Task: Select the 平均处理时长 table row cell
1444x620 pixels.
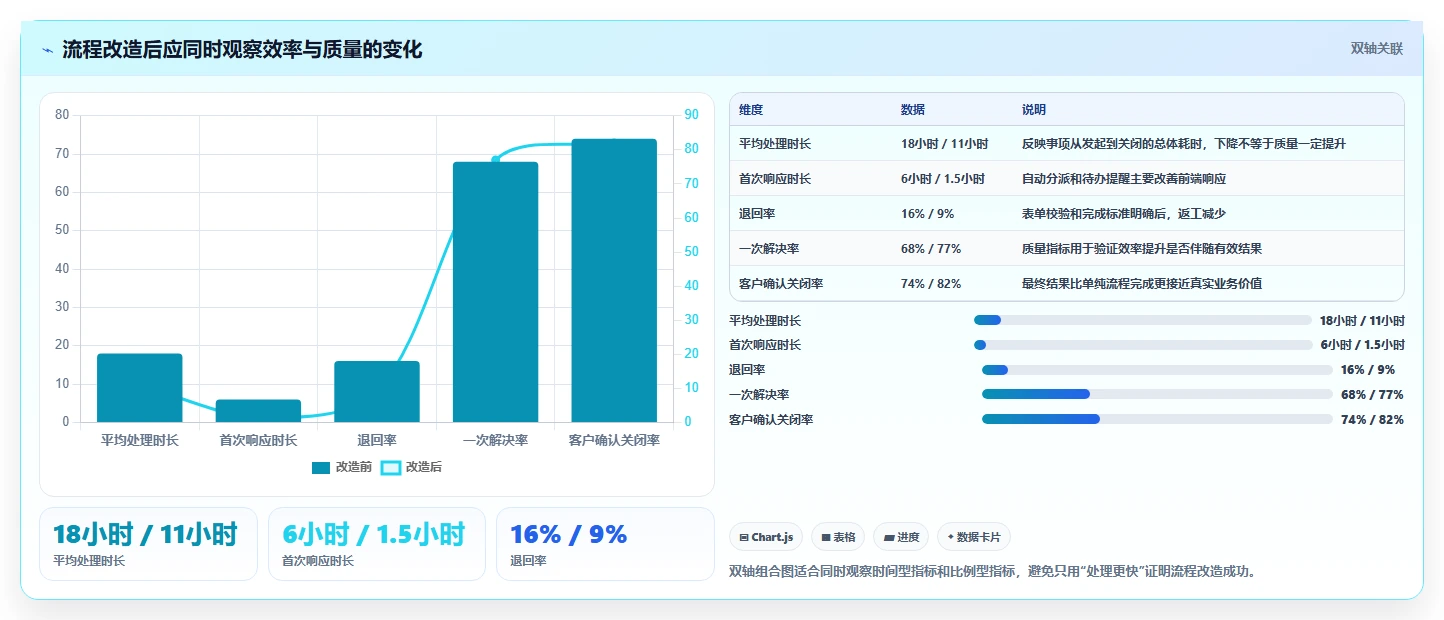Action: (x=775, y=144)
